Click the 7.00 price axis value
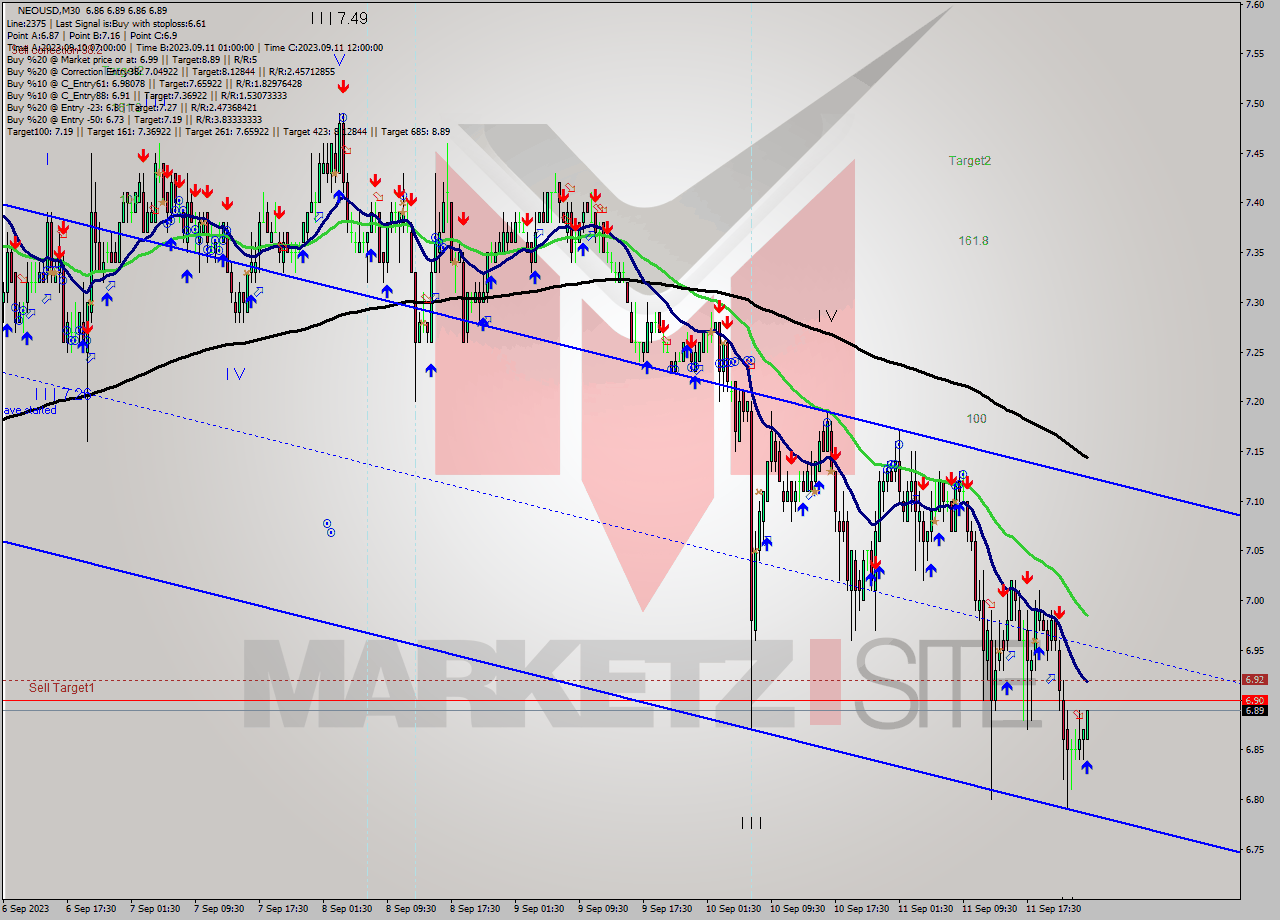 coord(1255,600)
